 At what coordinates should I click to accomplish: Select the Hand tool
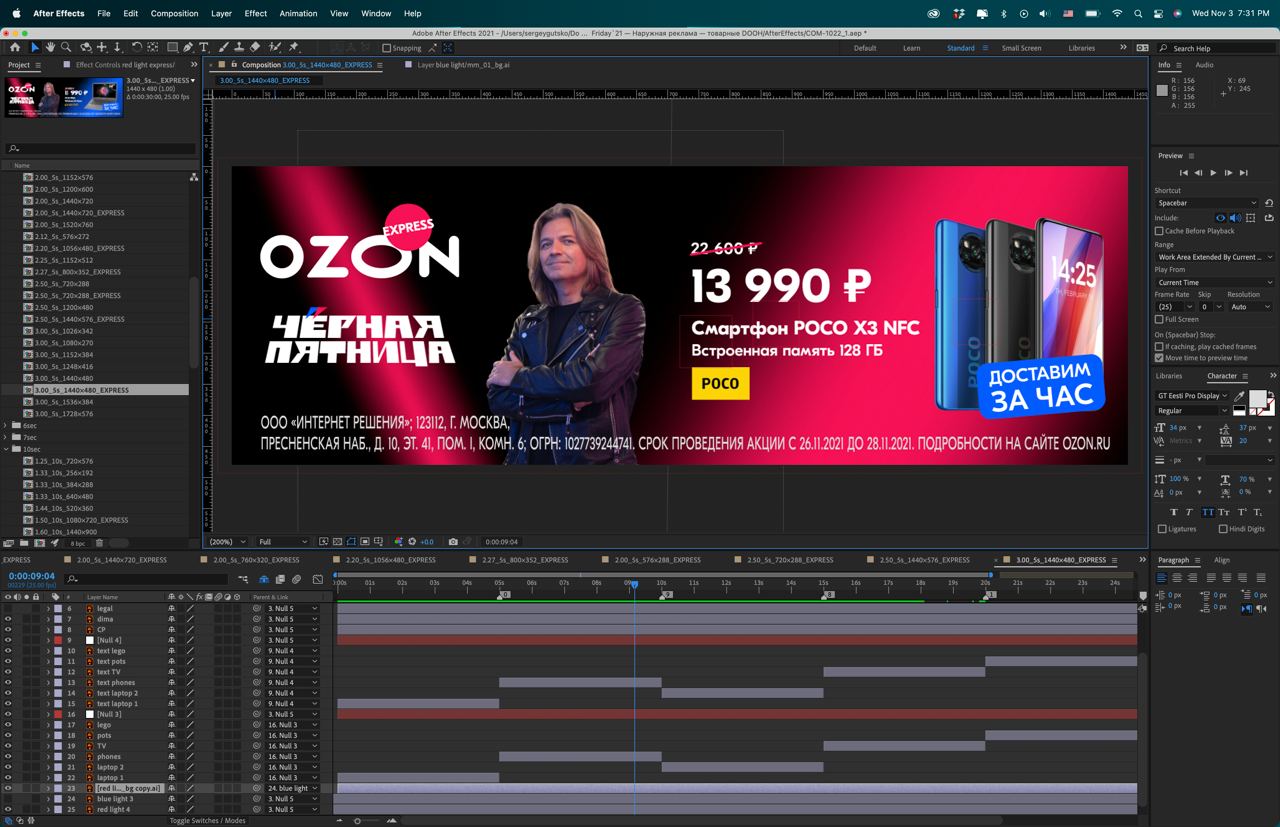50,47
